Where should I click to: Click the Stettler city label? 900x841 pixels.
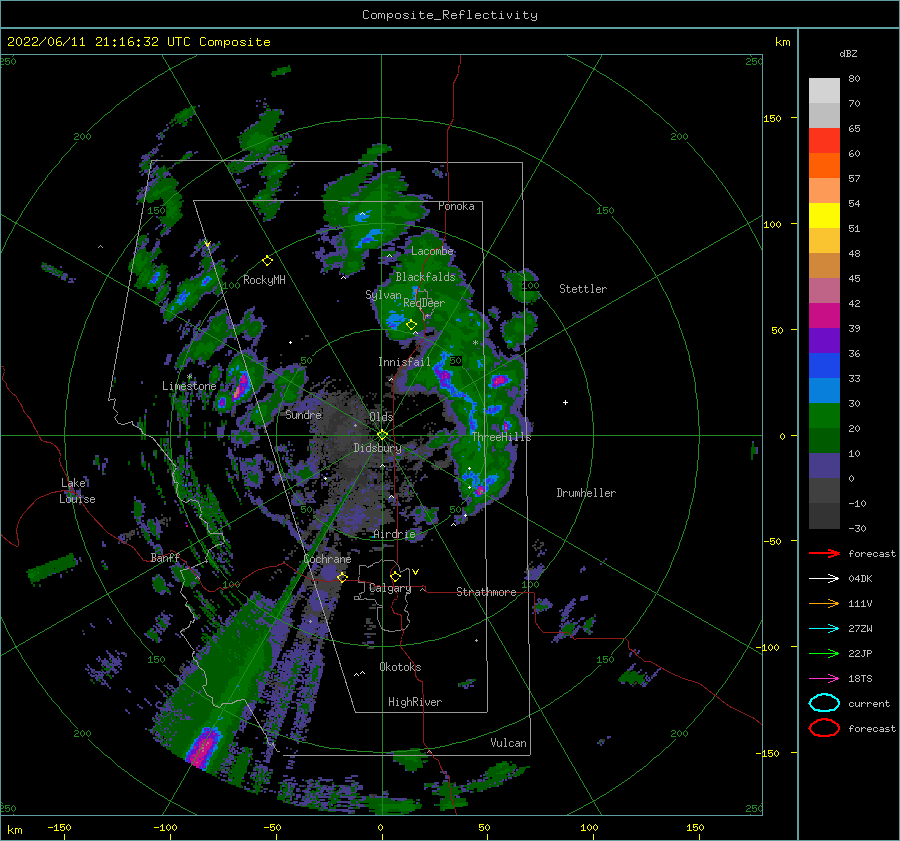point(583,289)
